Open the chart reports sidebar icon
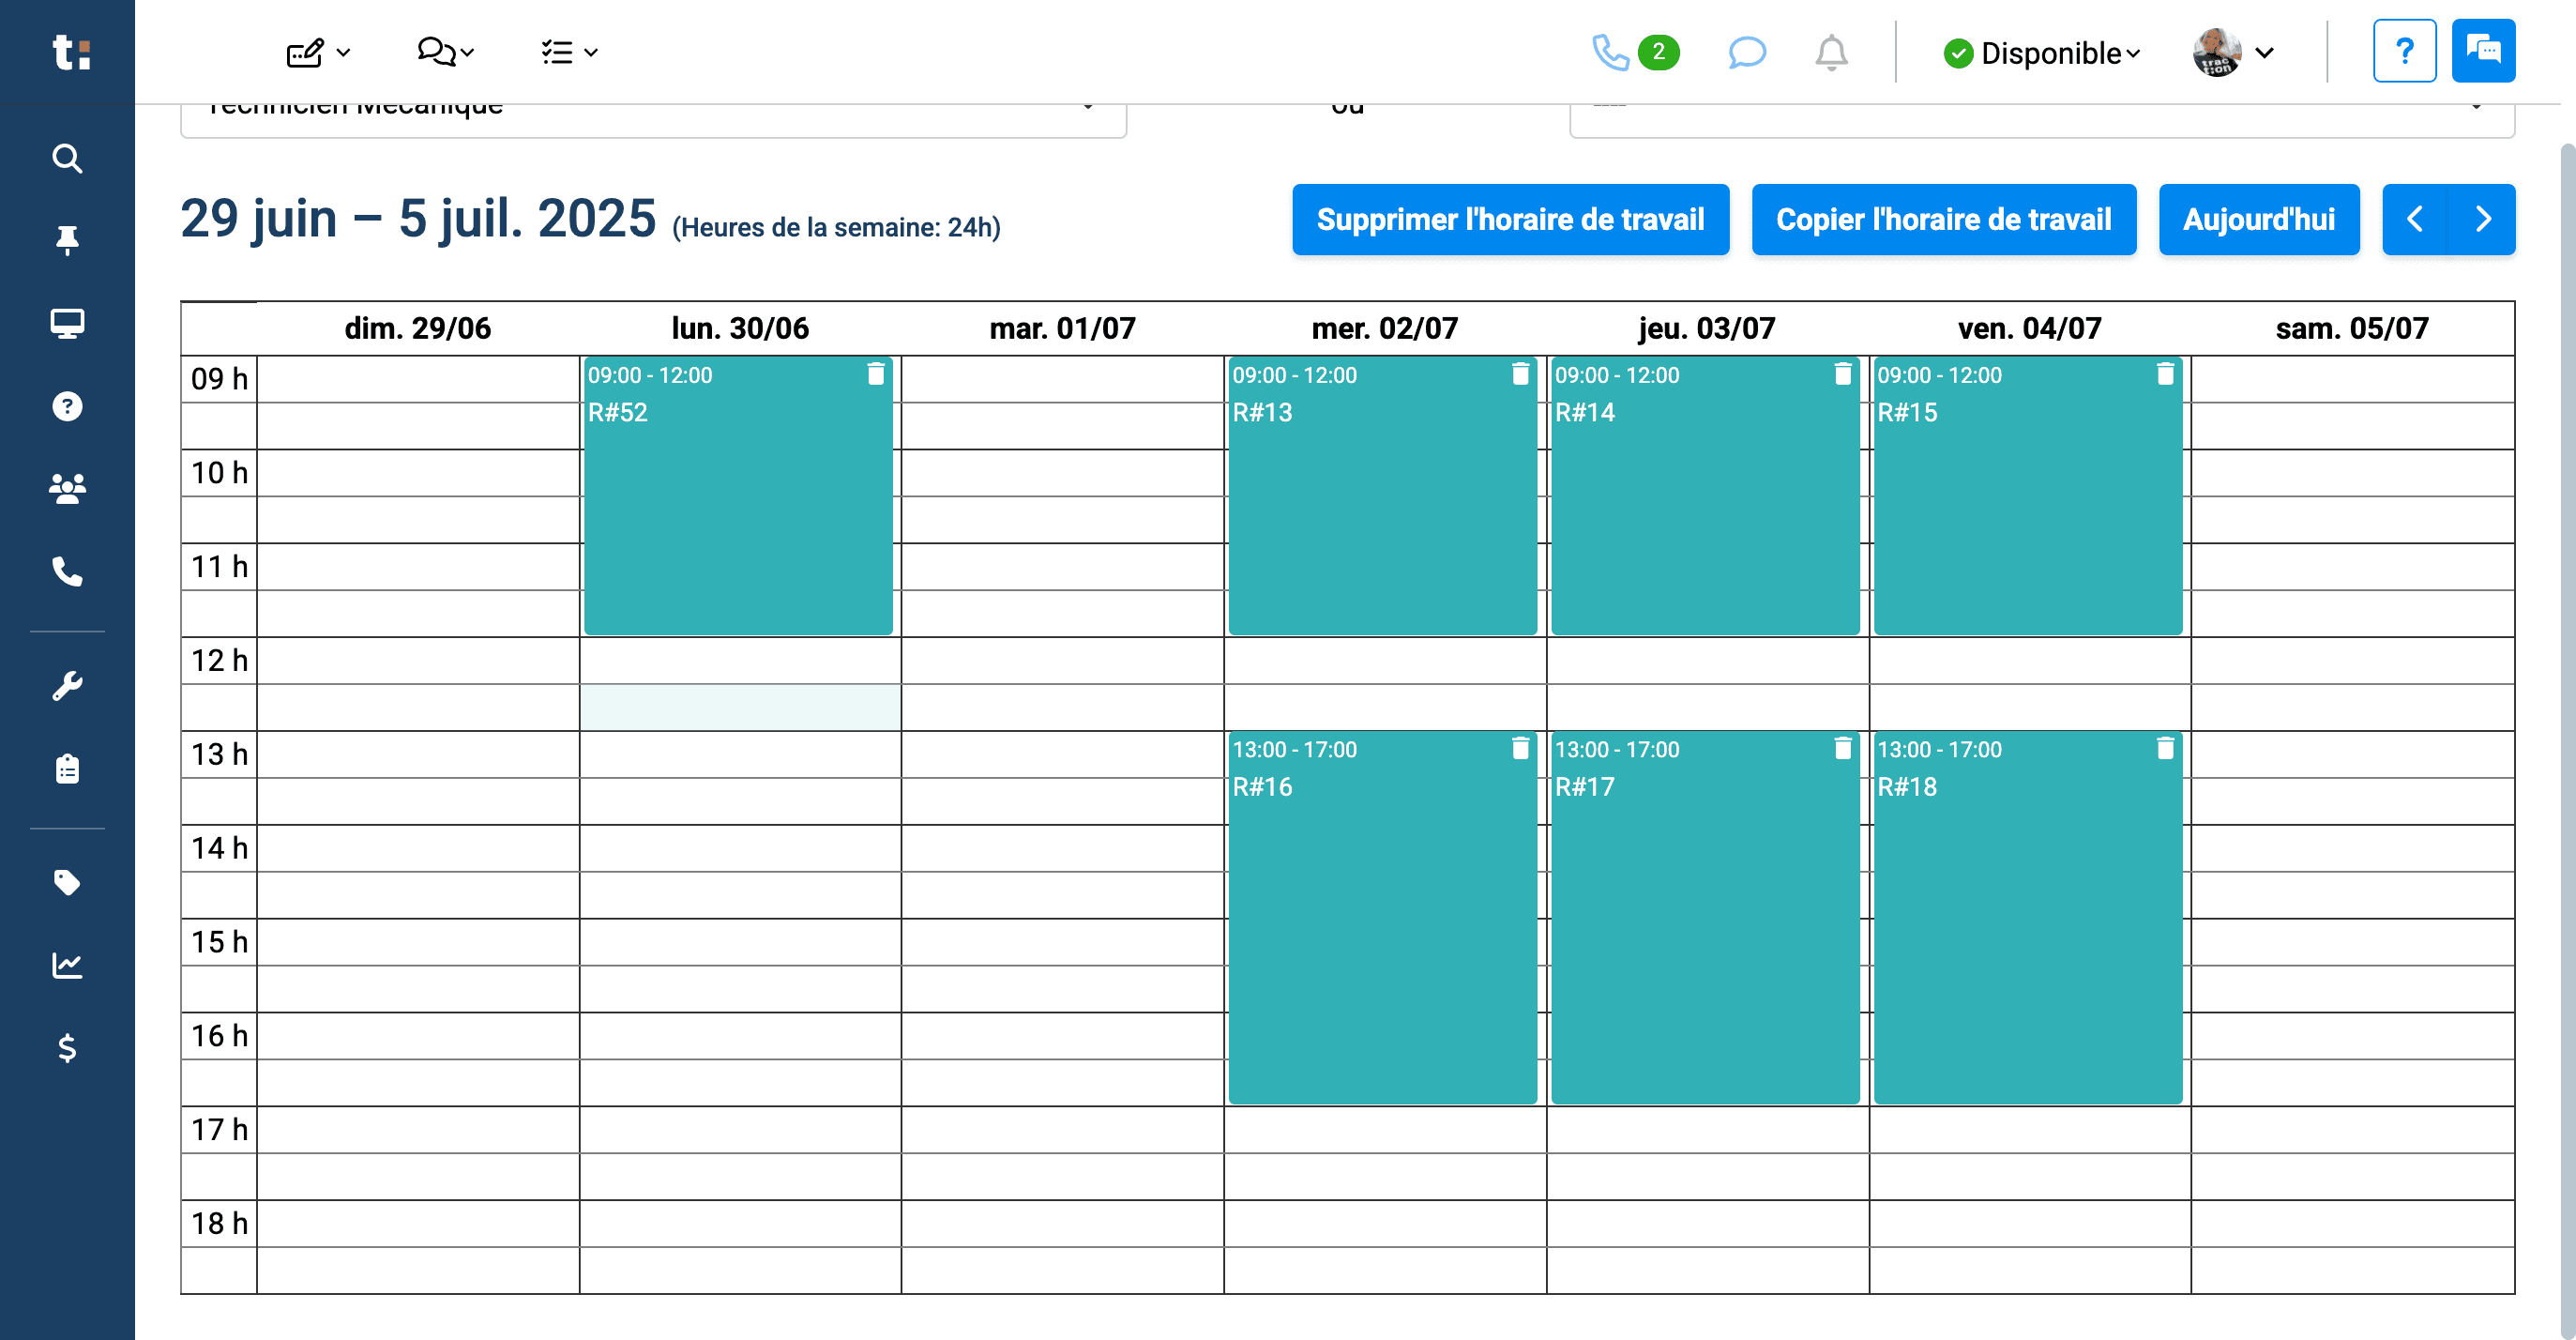 [67, 965]
